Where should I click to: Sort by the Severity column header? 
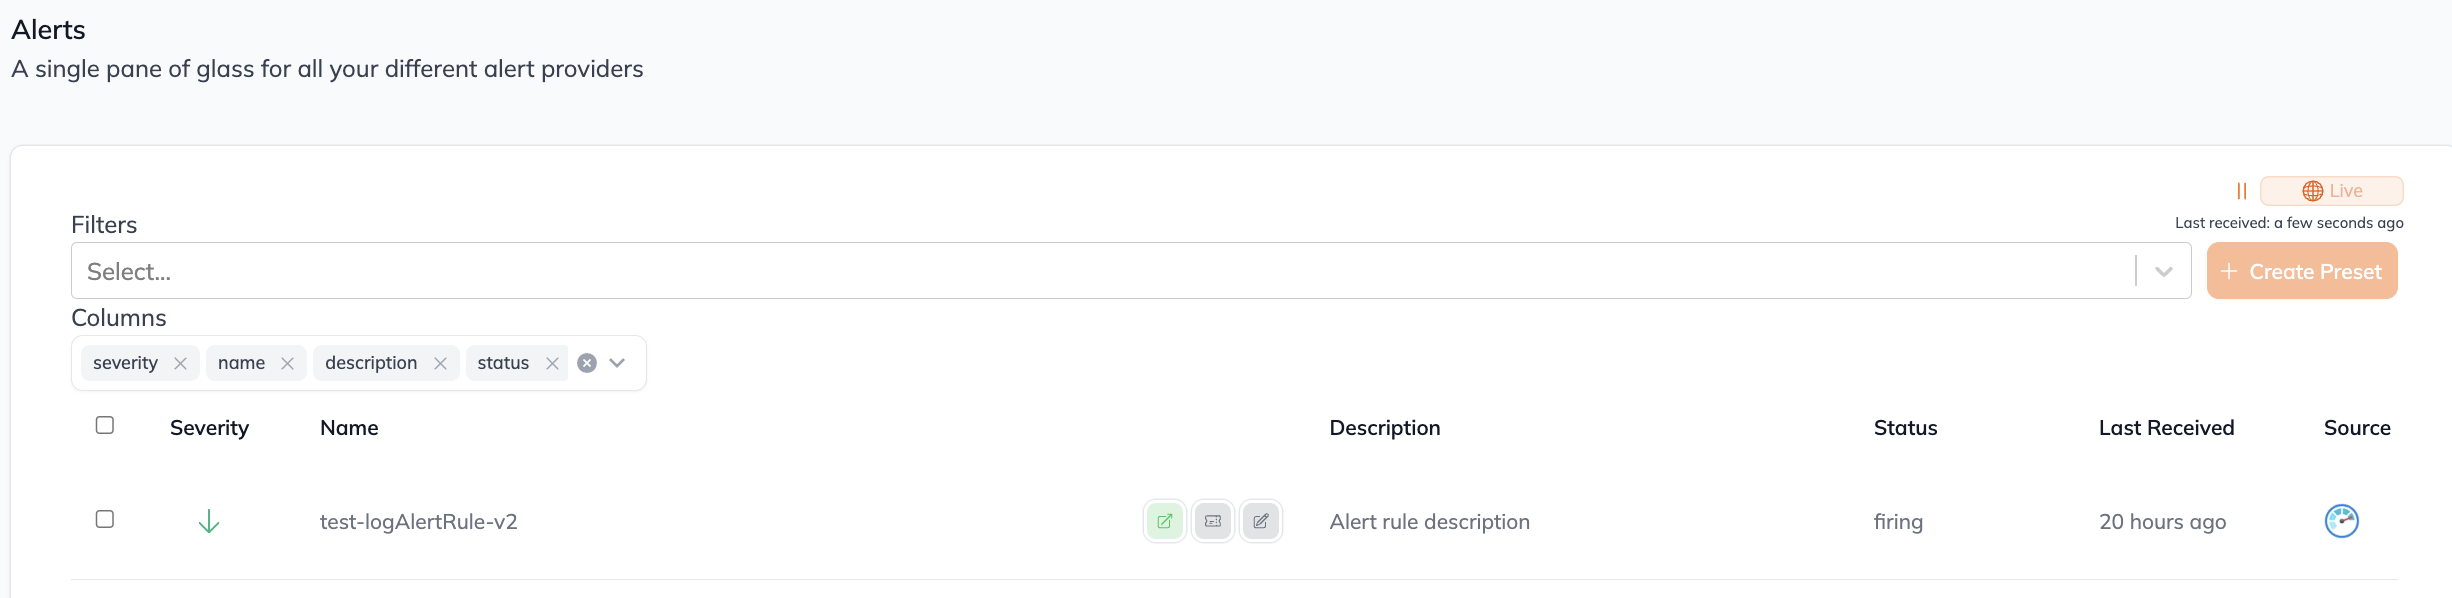[x=209, y=428]
